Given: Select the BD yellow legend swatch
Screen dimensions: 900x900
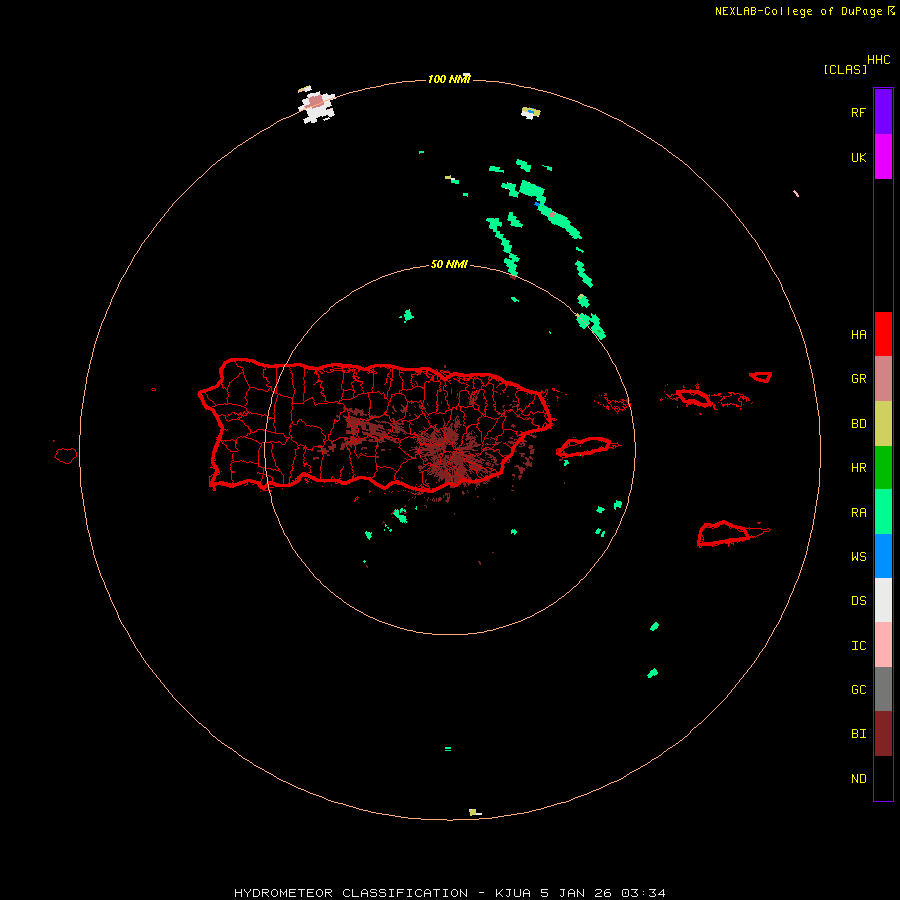Looking at the screenshot, I should (x=883, y=424).
